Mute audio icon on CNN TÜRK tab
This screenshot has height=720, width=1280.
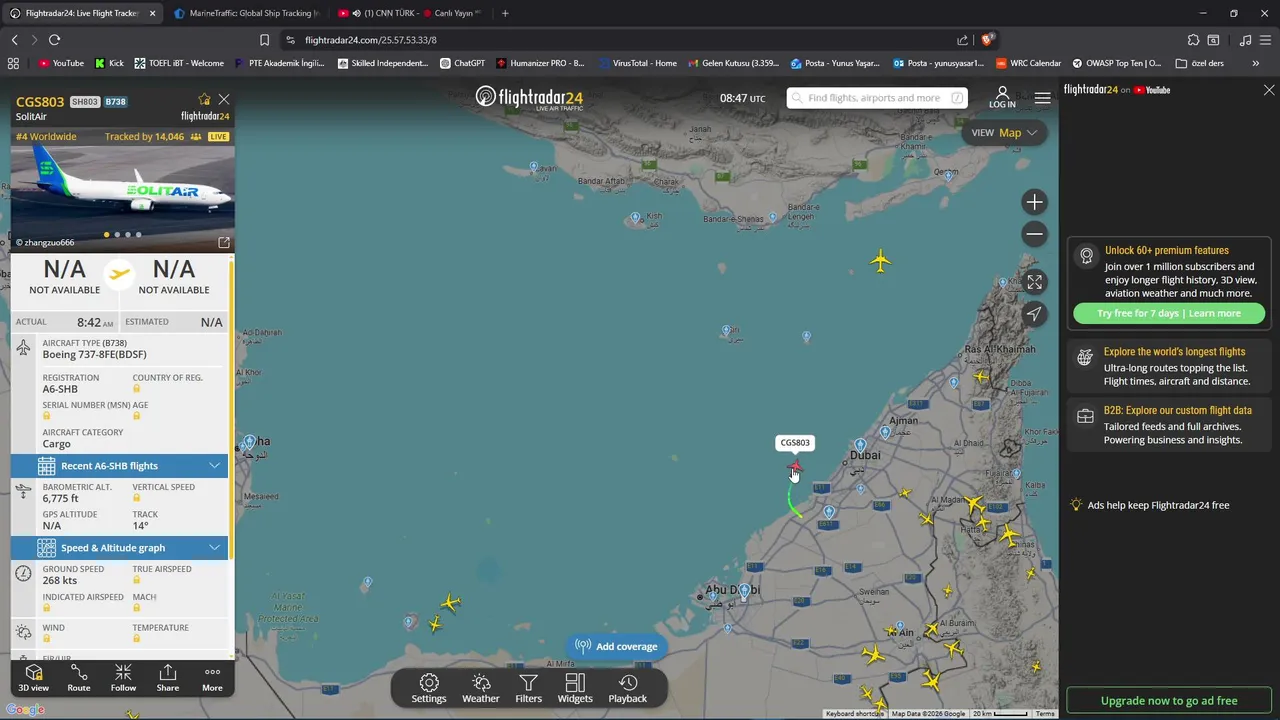coord(356,13)
